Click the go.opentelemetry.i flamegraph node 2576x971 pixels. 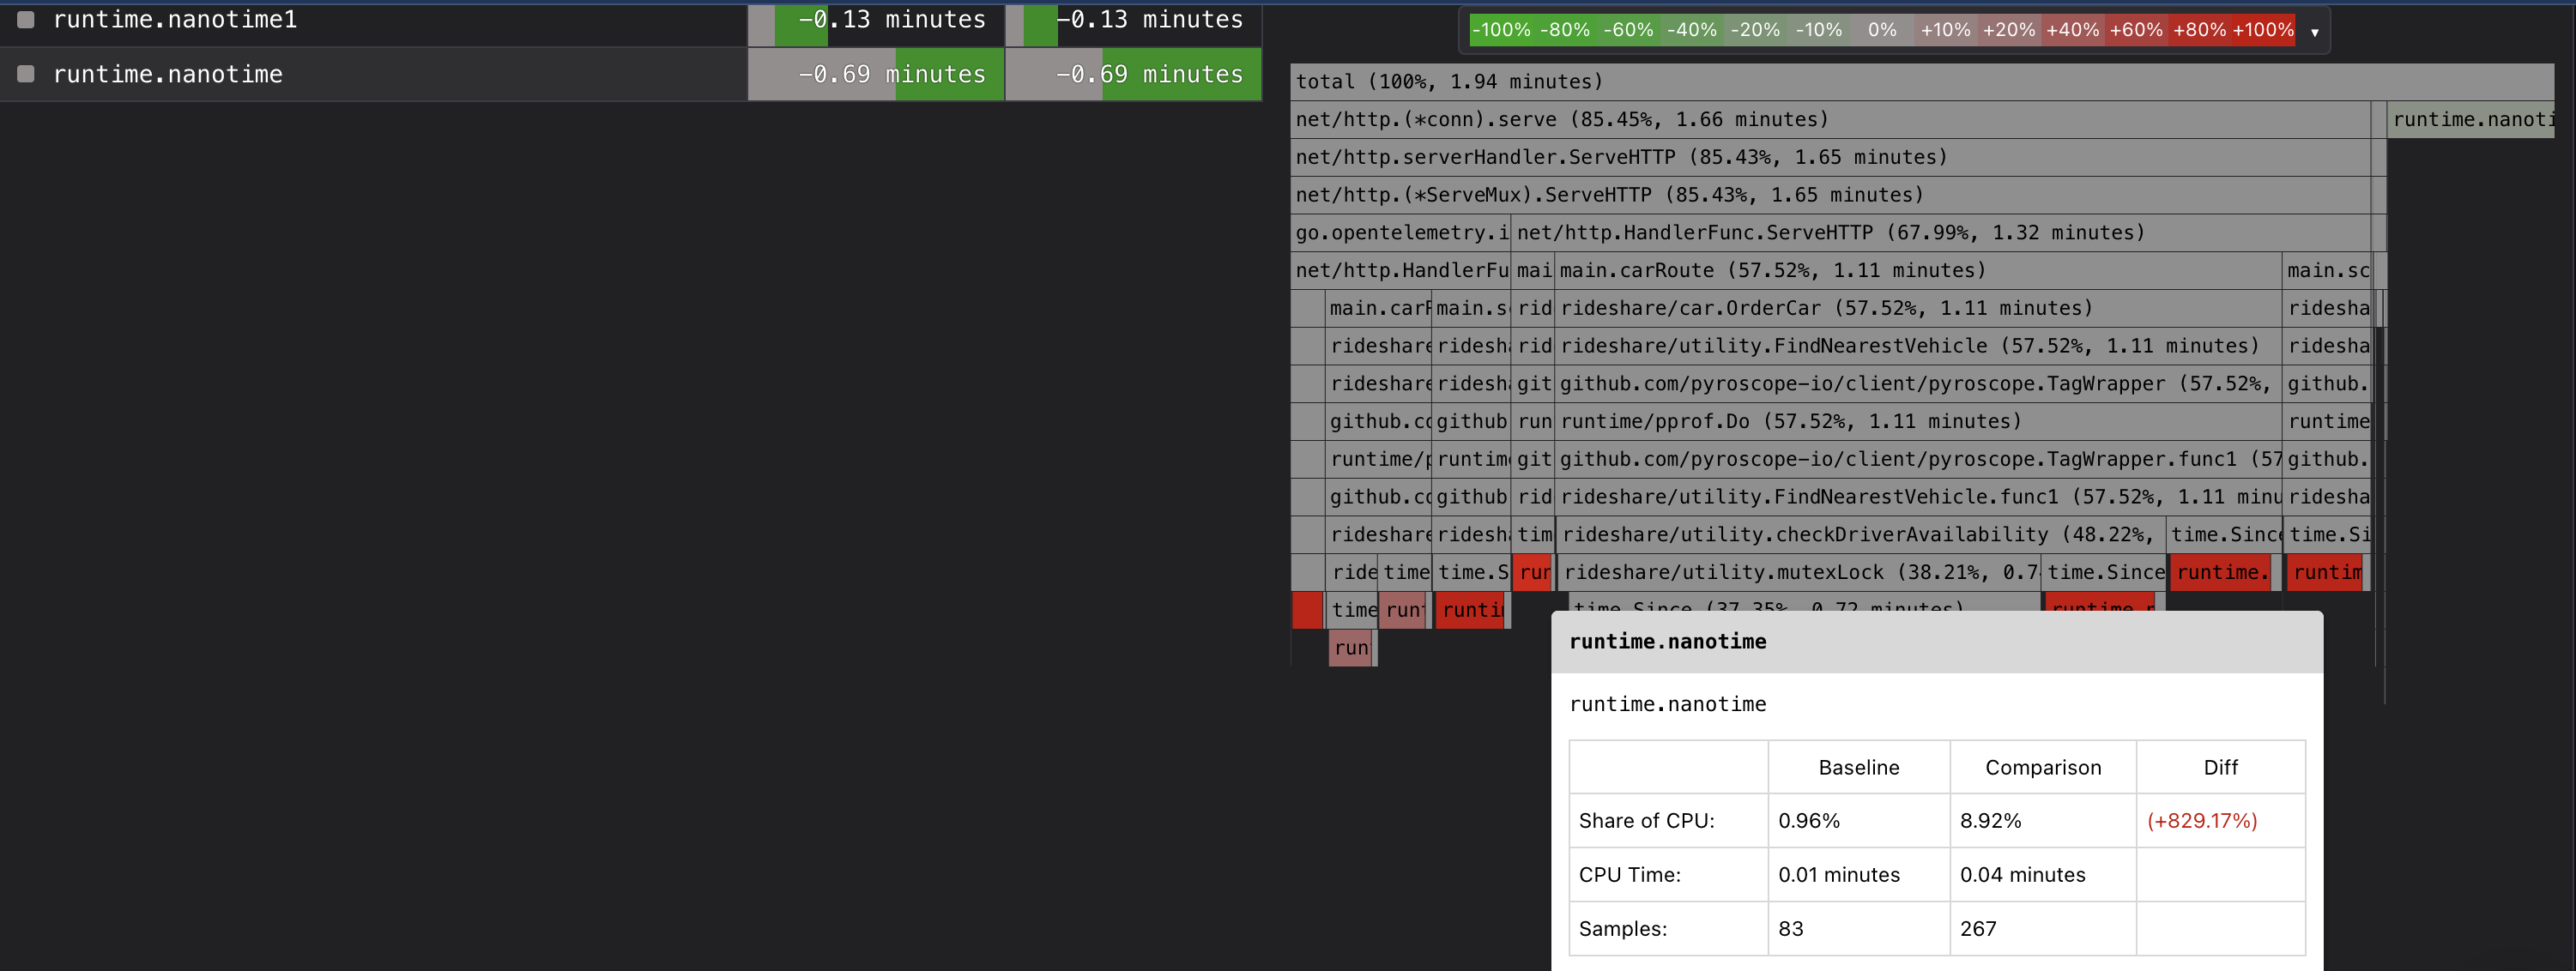(x=1400, y=233)
